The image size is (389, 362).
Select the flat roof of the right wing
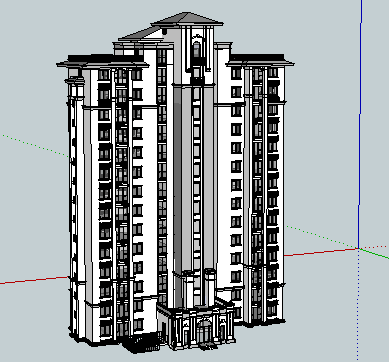260,60
